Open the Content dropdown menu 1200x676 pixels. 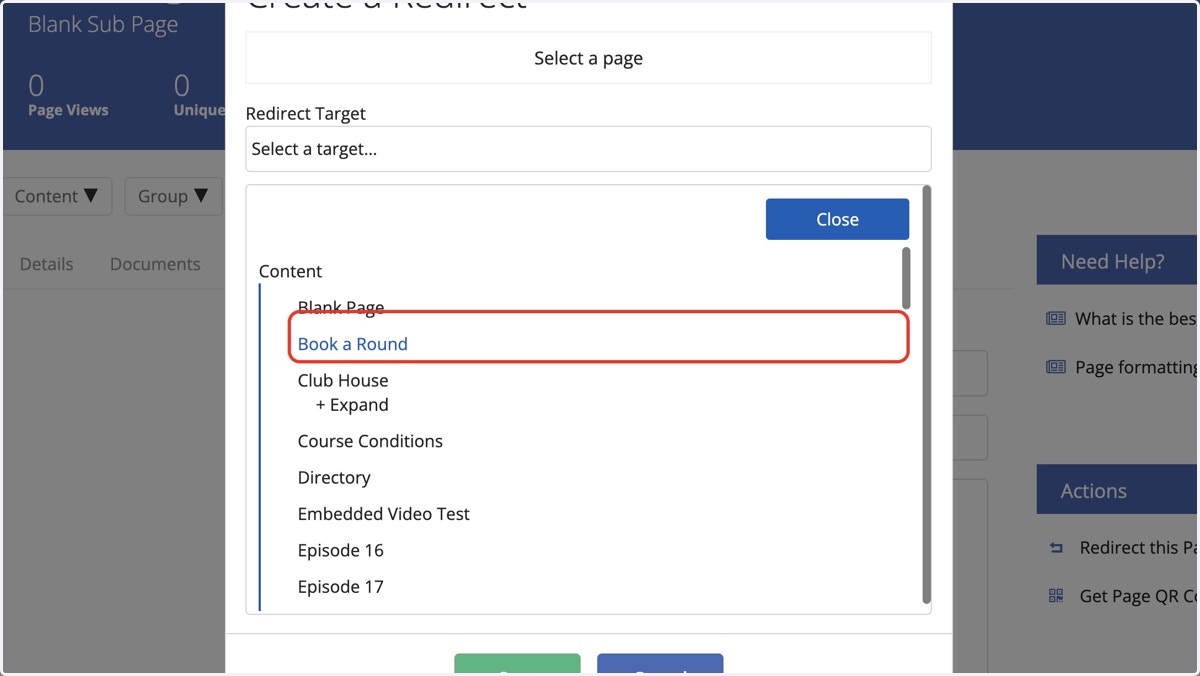pyautogui.click(x=57, y=196)
